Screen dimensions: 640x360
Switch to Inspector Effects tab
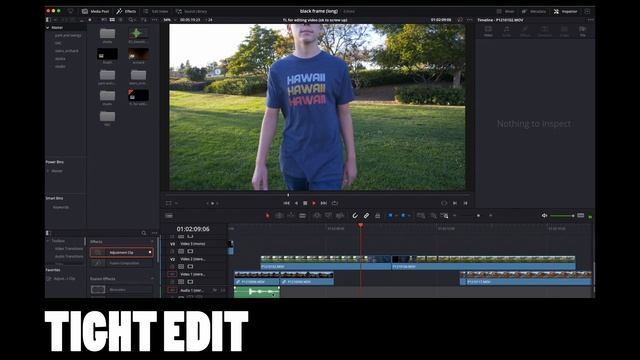[x=525, y=31]
